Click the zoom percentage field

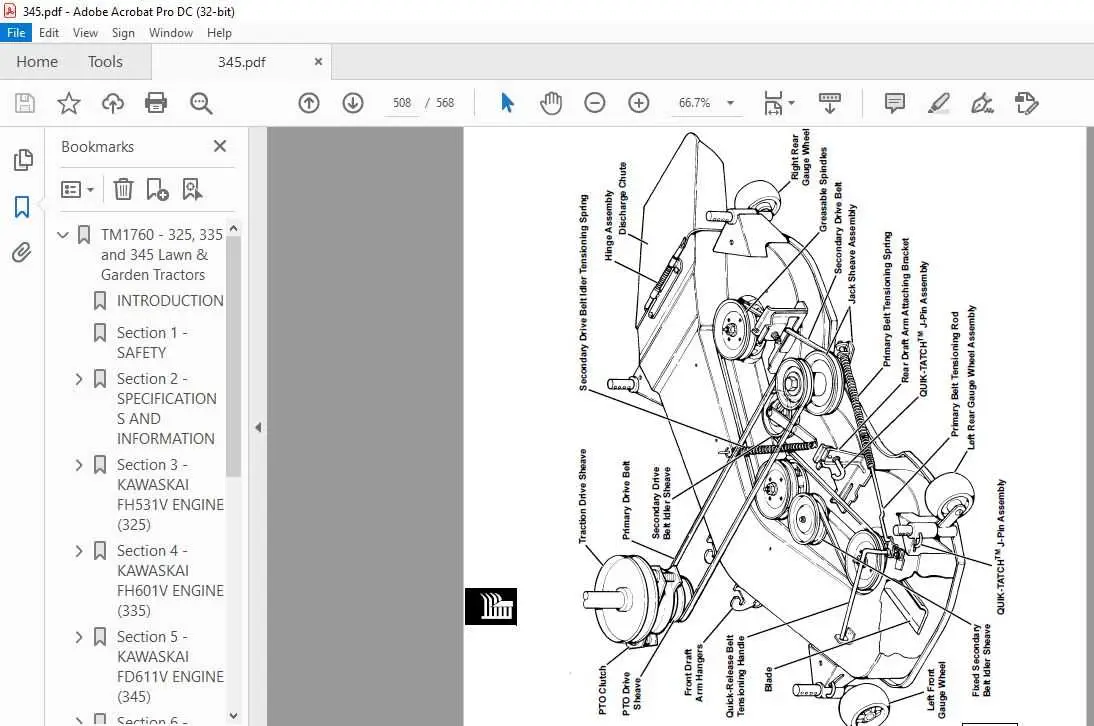(694, 103)
